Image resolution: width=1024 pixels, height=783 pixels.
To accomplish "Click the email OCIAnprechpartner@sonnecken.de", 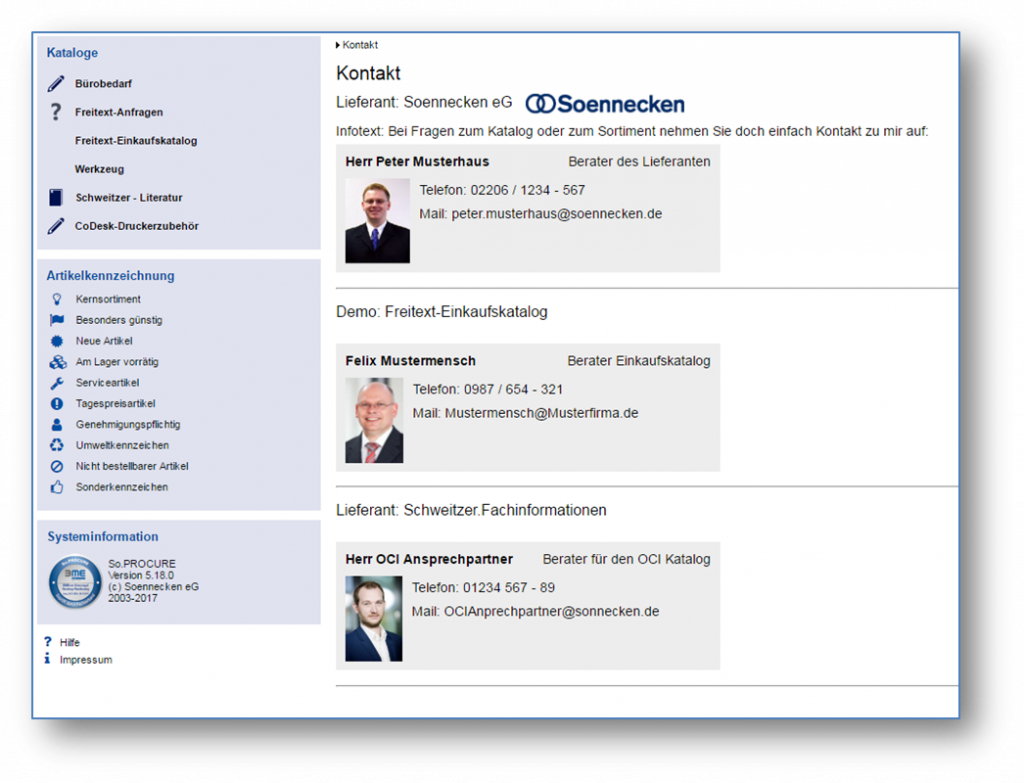I will [552, 611].
